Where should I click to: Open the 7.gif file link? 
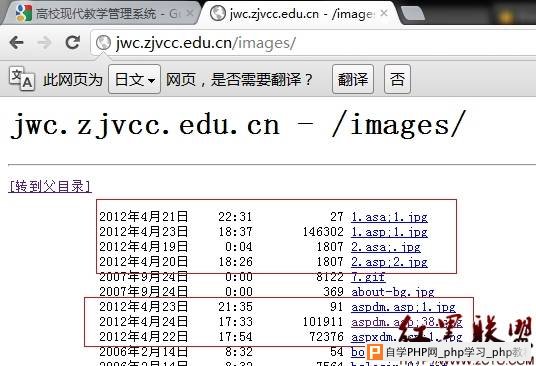coord(368,277)
